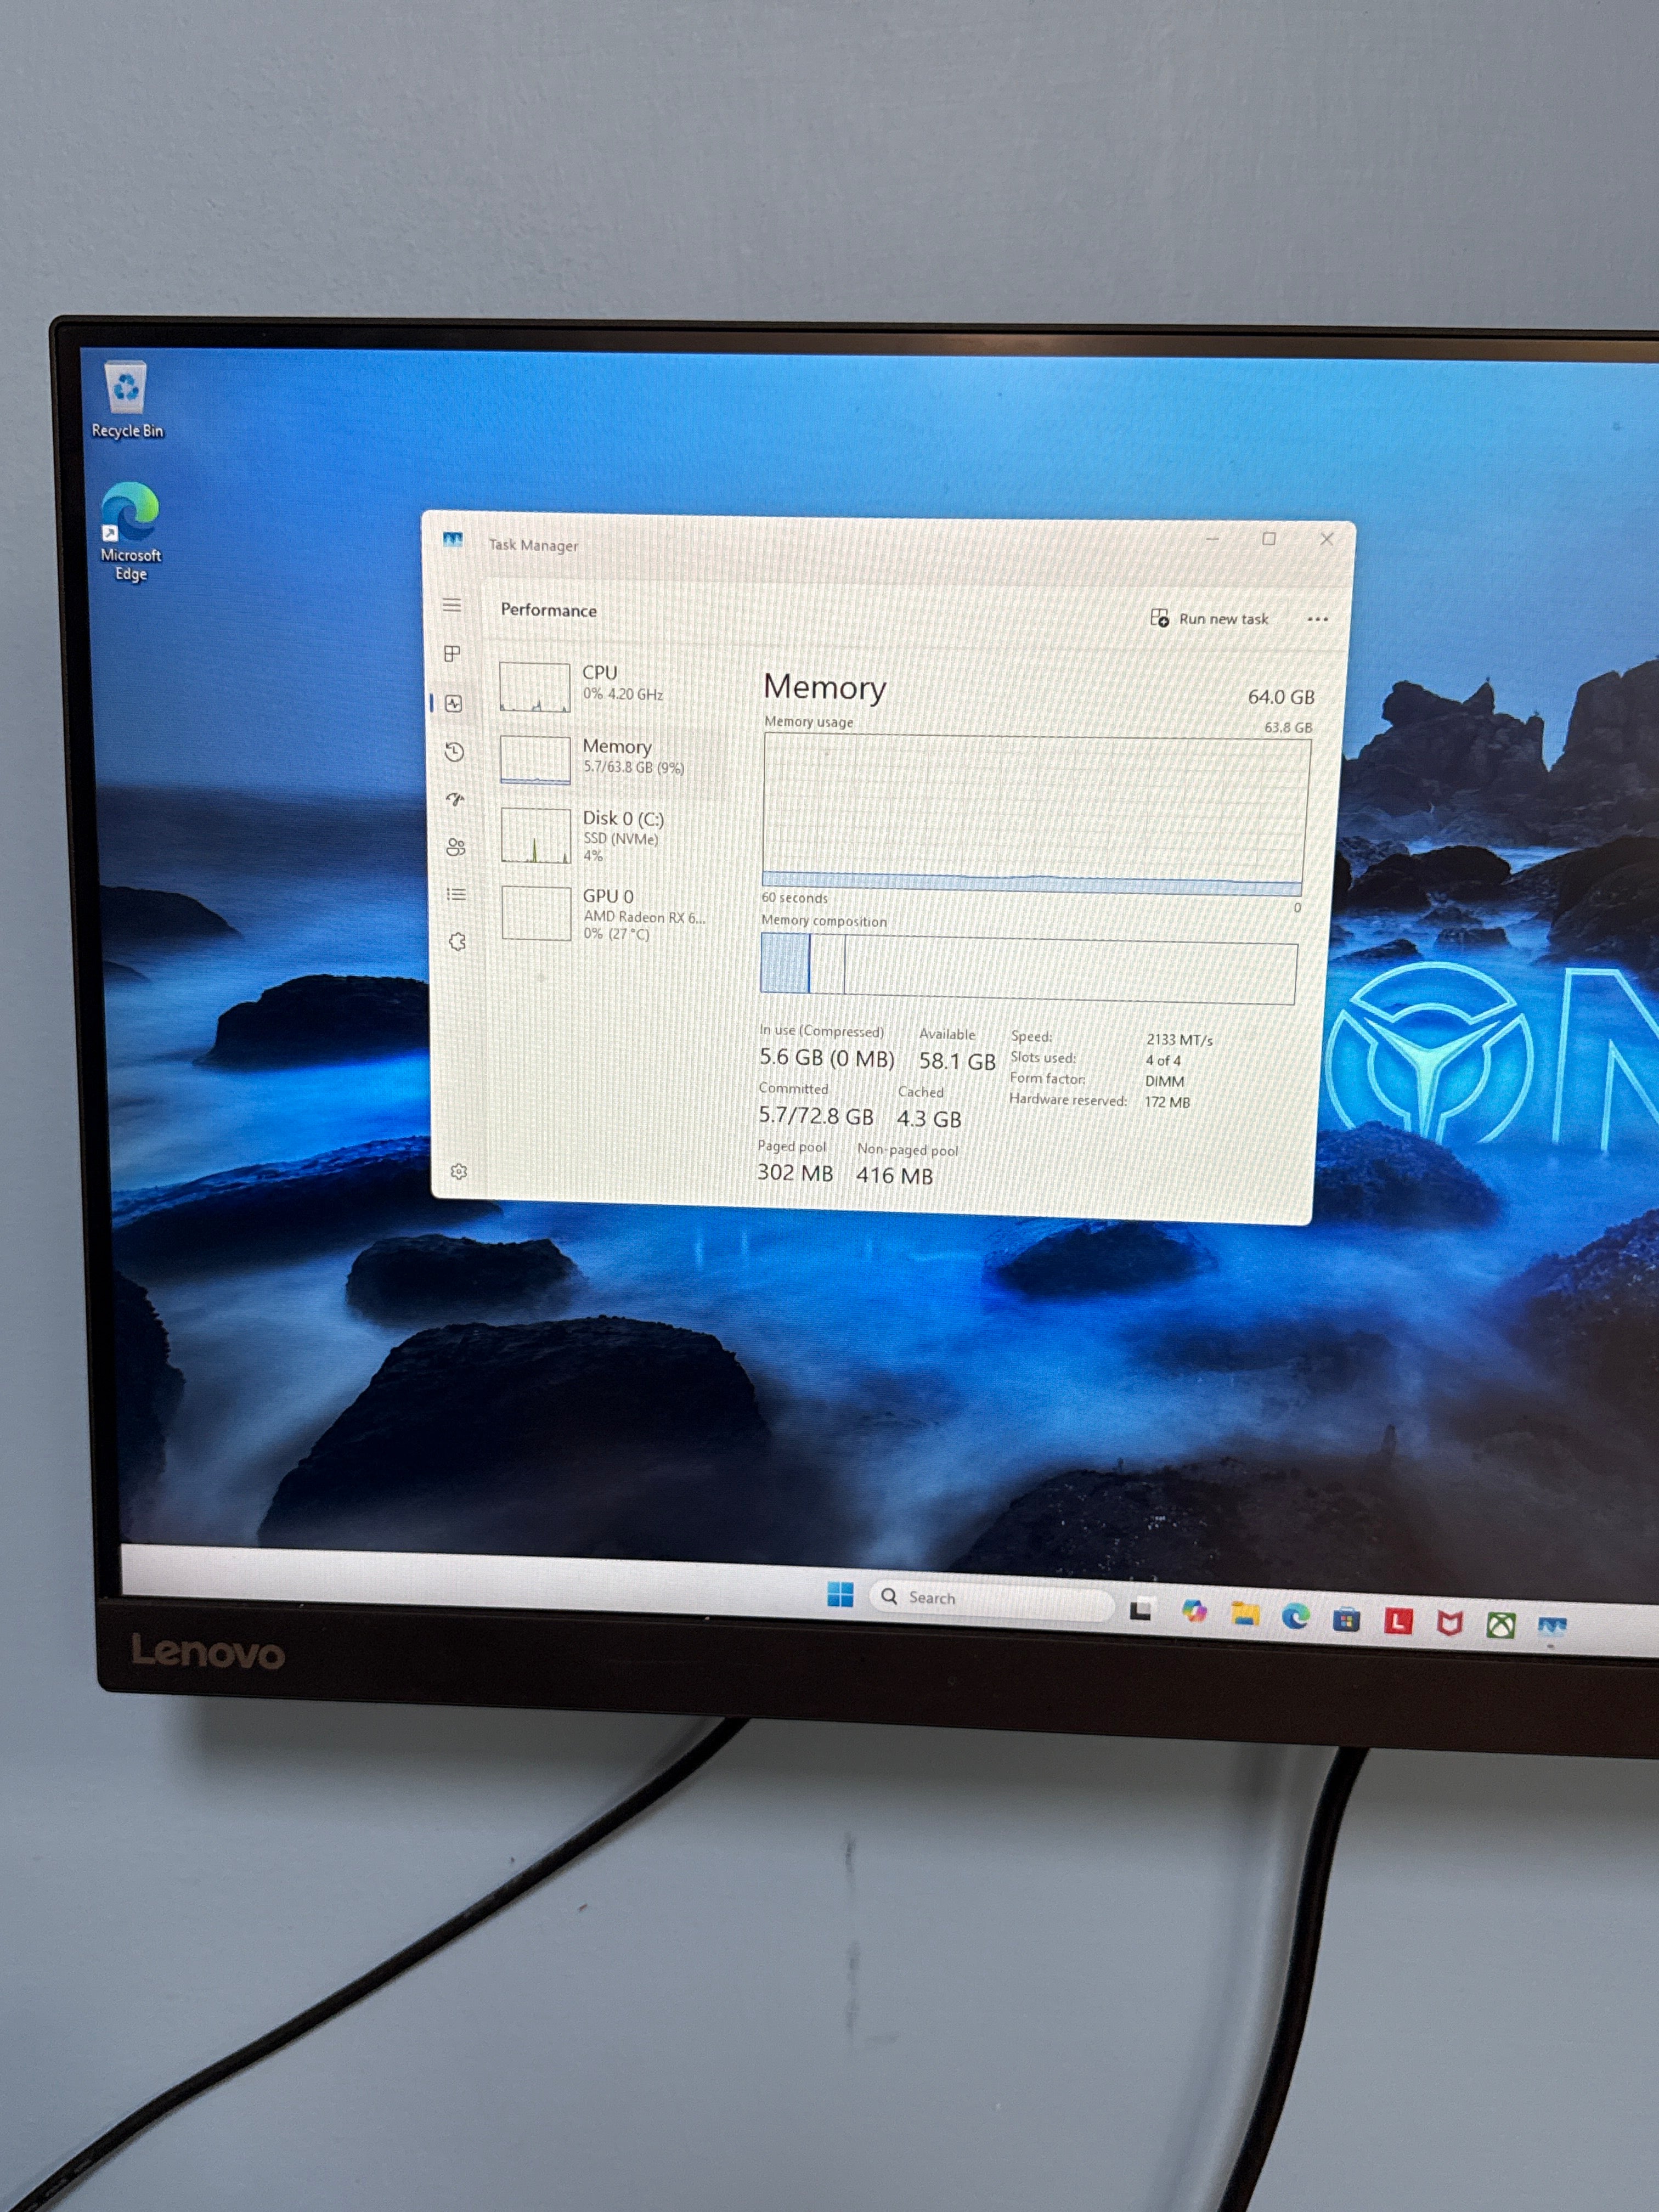
Task: Click the Task Manager taskbar icon
Action: pyautogui.click(x=1552, y=1628)
